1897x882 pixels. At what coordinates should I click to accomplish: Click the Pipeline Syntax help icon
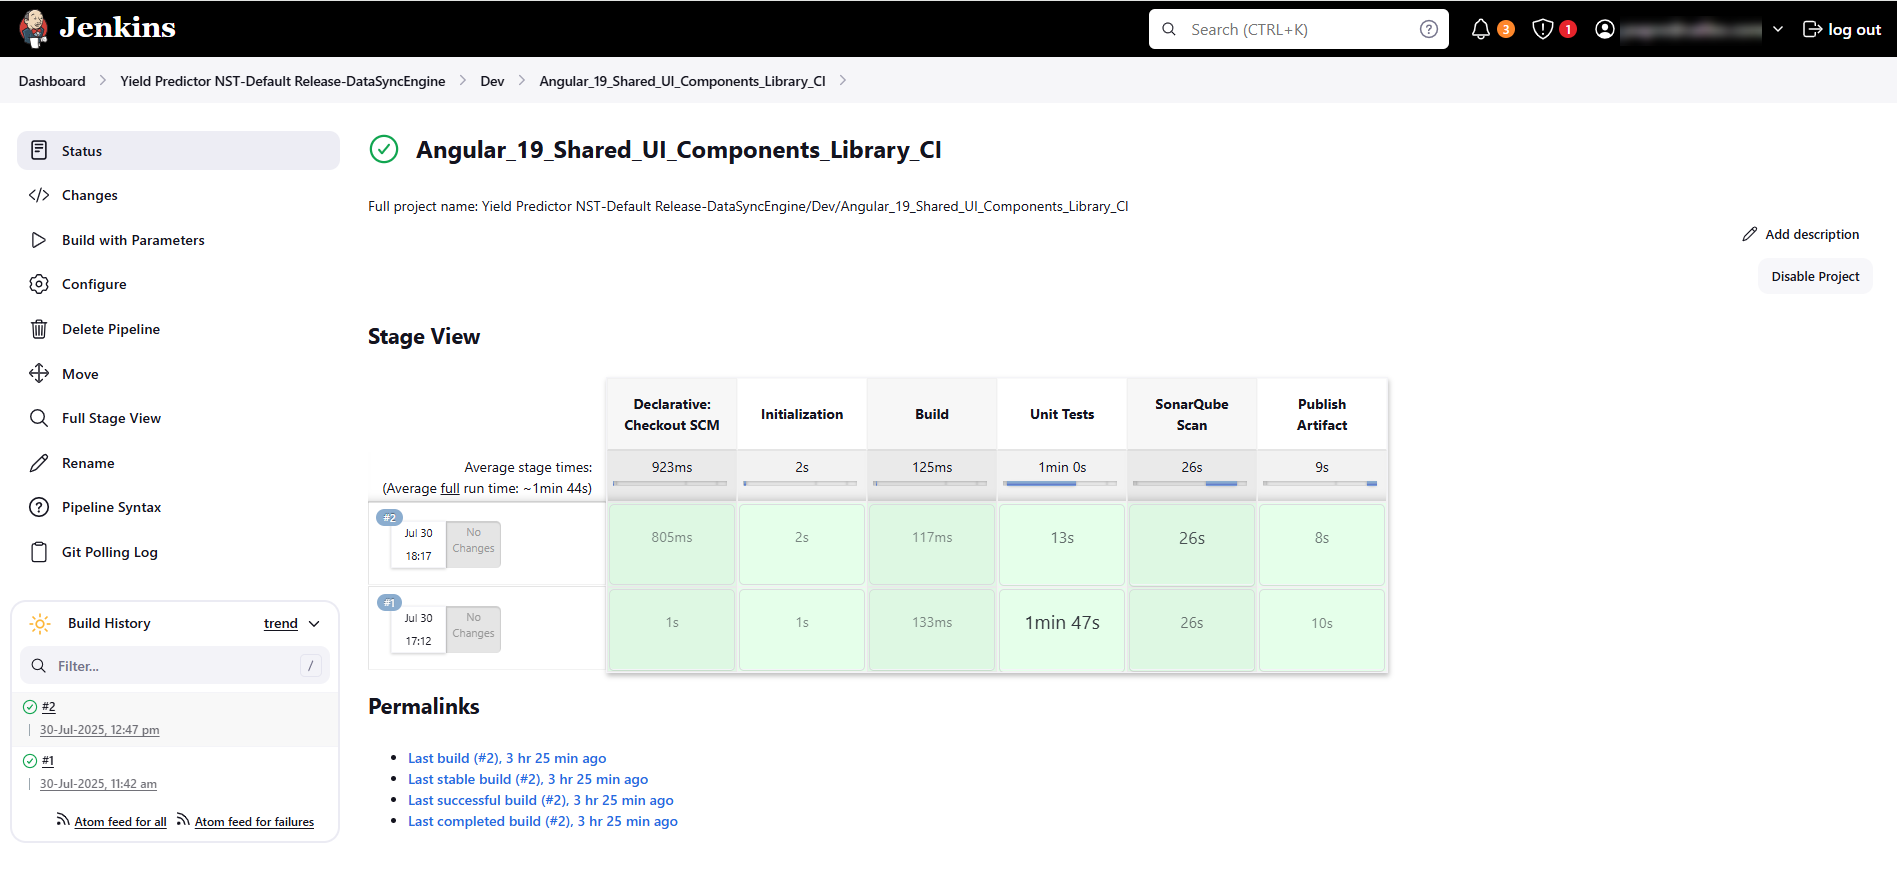(39, 507)
